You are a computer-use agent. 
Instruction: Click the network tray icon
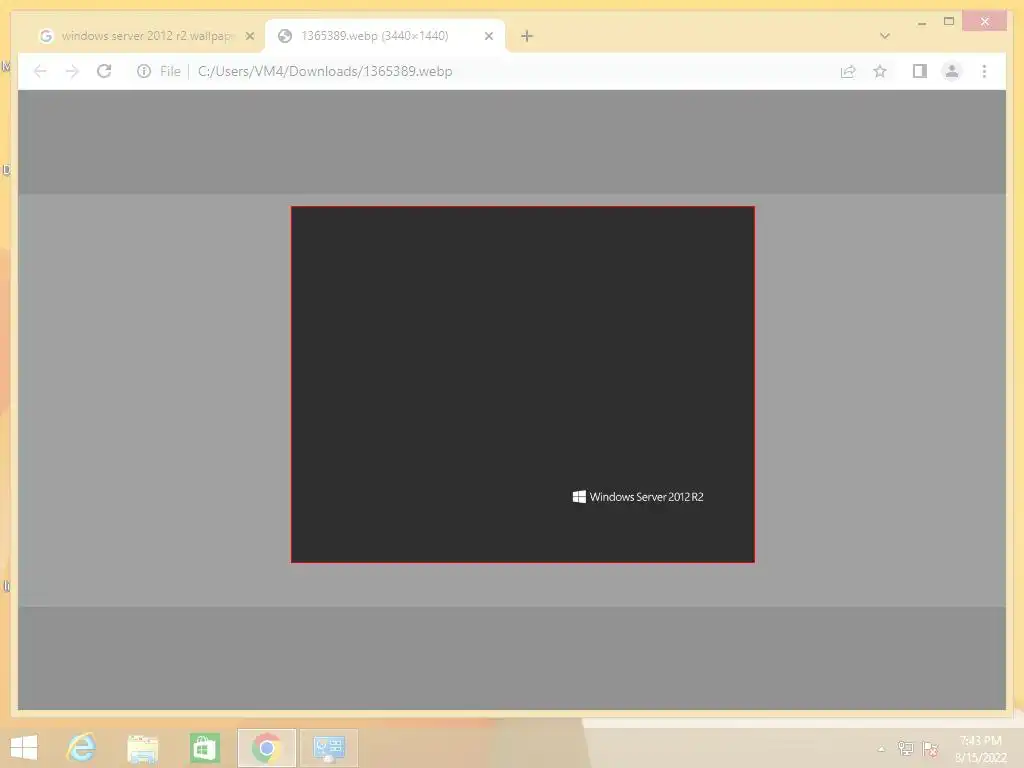905,748
